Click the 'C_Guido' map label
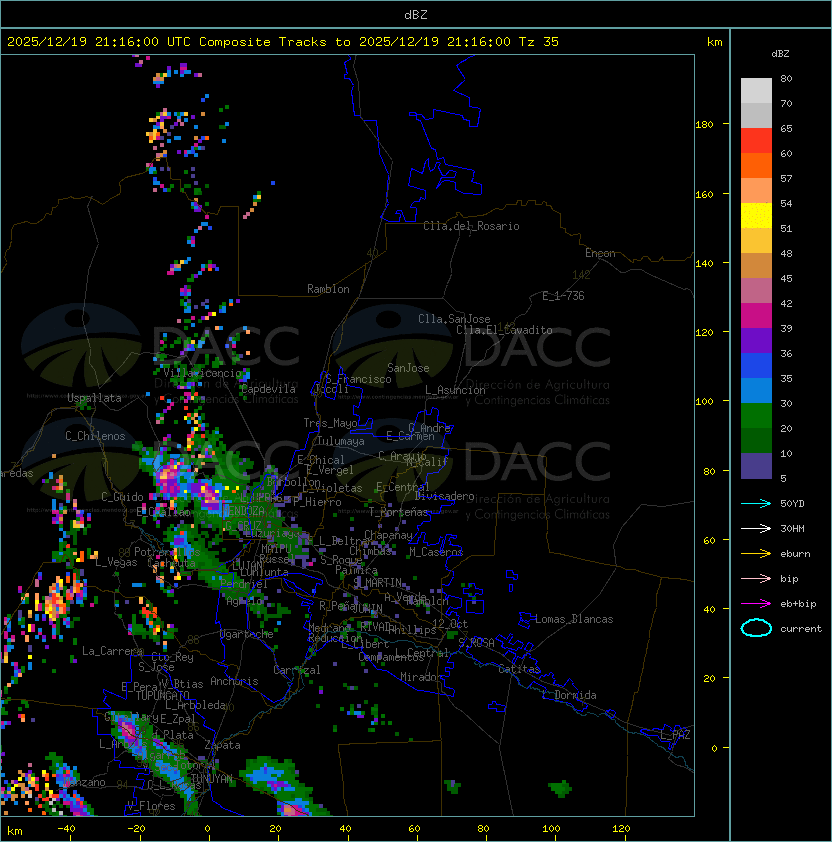This screenshot has width=832, height=842. [x=122, y=497]
